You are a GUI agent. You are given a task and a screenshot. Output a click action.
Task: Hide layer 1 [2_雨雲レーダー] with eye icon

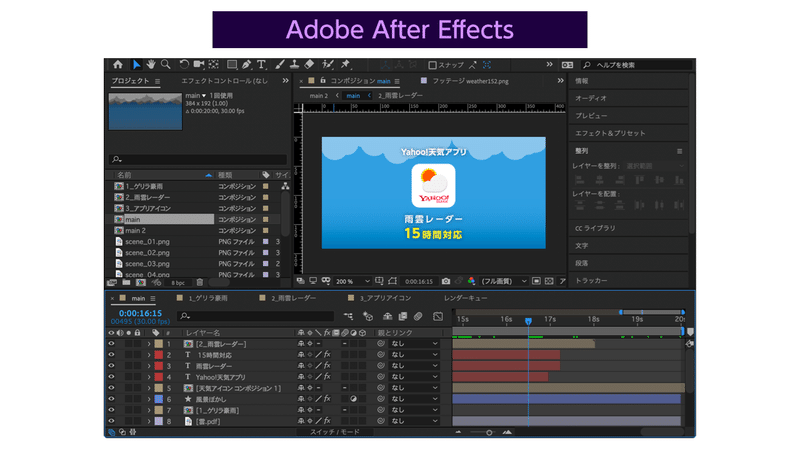[111, 344]
